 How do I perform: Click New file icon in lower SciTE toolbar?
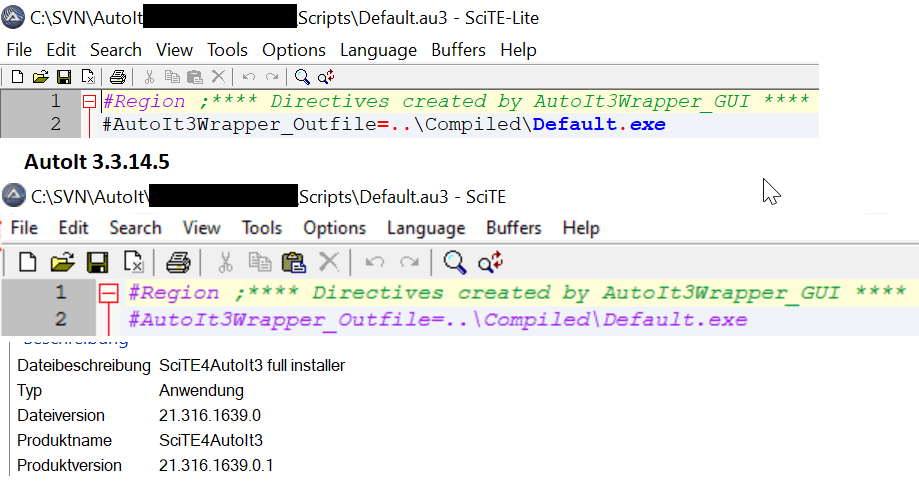tap(27, 262)
